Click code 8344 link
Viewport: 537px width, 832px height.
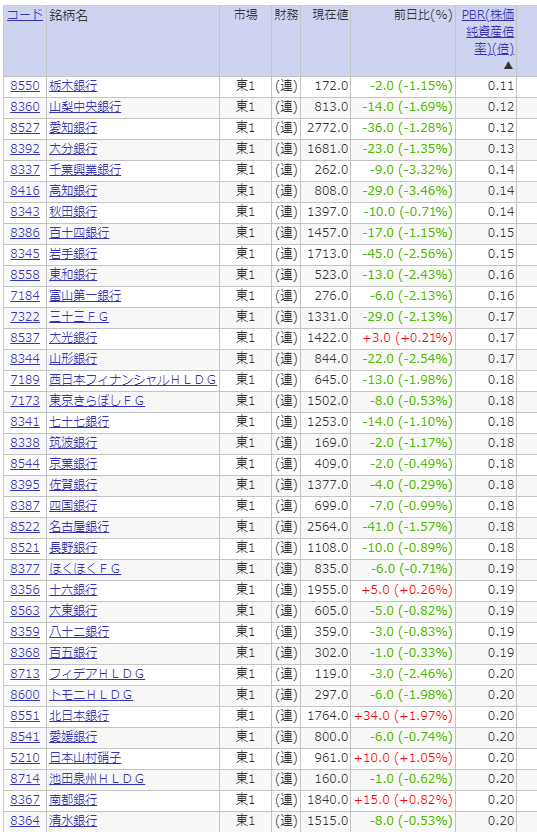[25, 359]
